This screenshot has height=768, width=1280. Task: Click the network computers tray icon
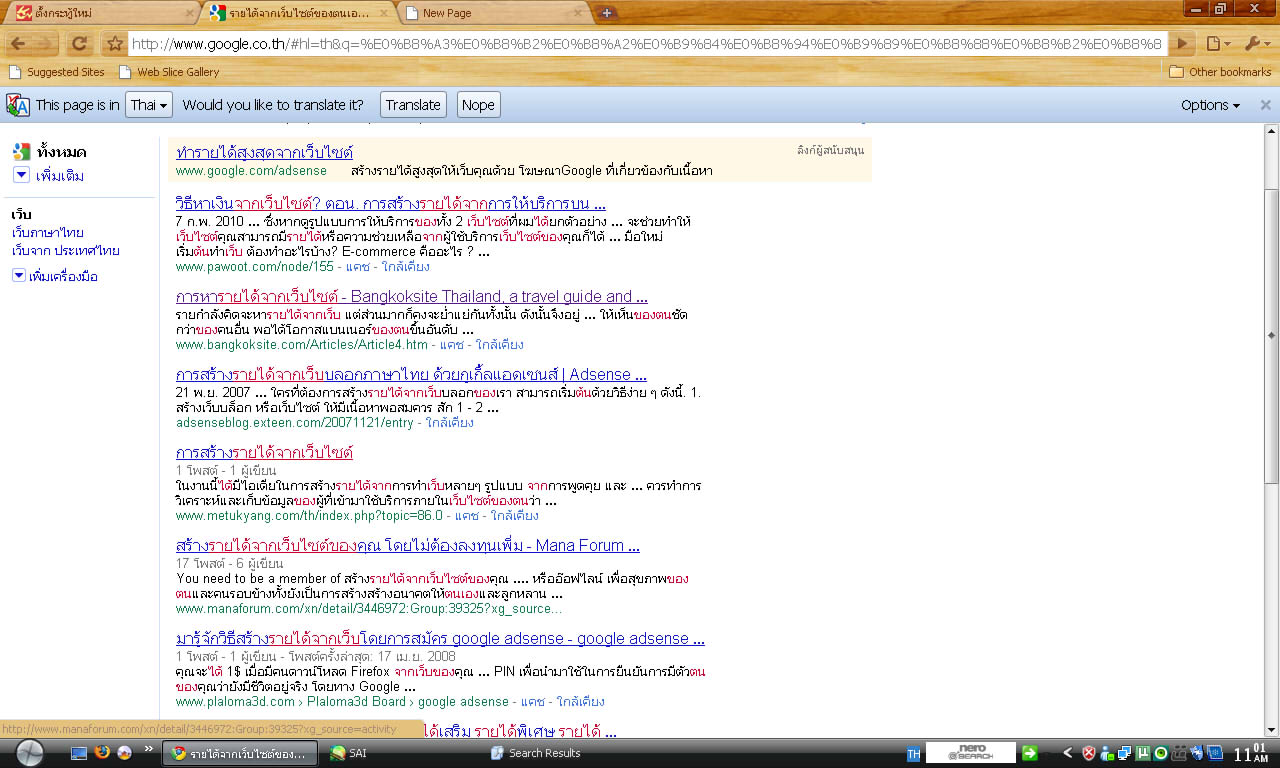[x=1125, y=753]
